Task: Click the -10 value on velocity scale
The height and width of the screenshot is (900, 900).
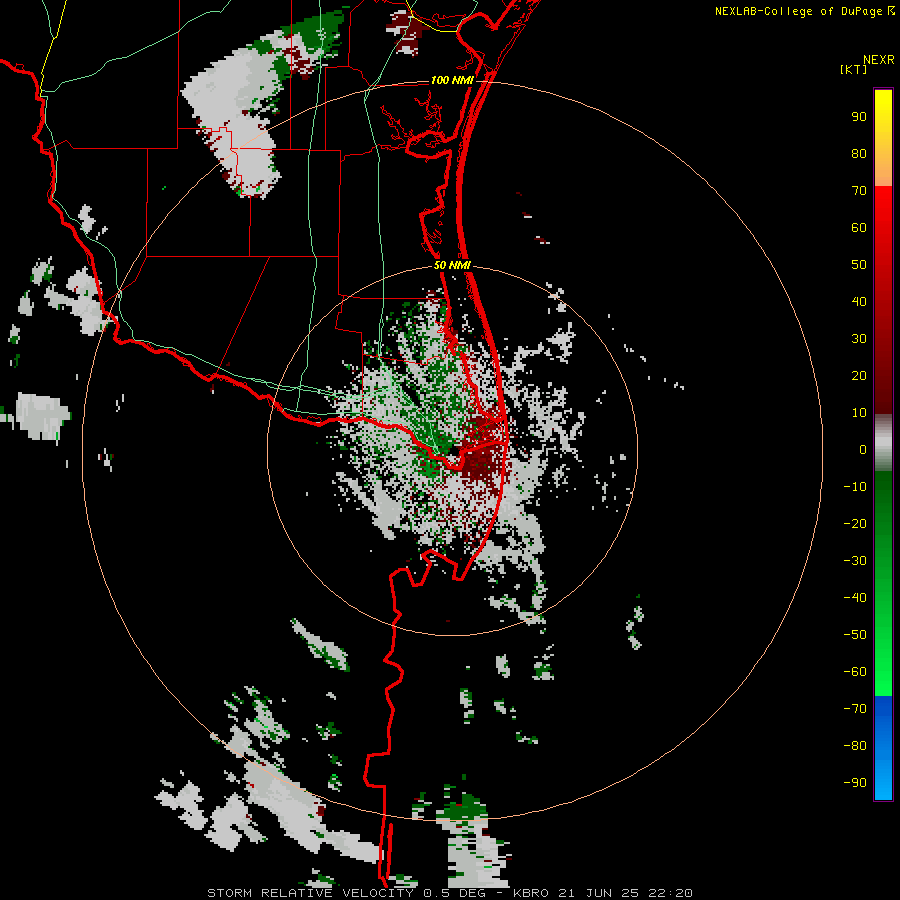Action: (855, 487)
